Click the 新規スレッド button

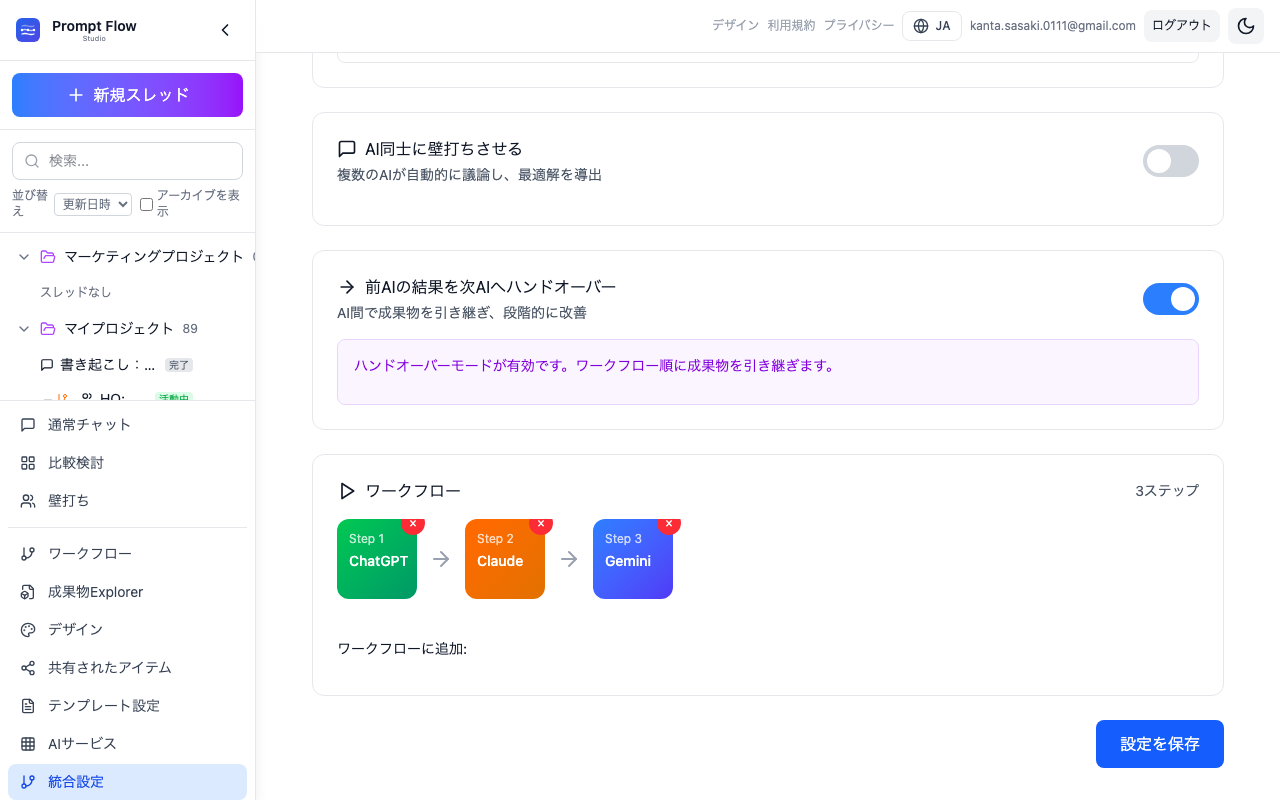coord(127,95)
